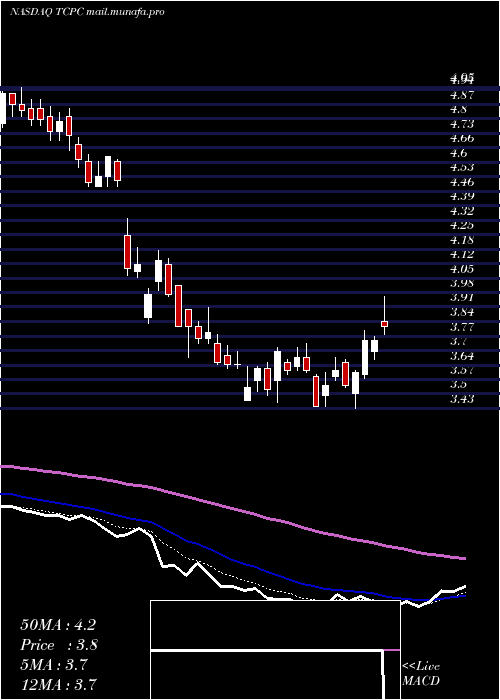Click the 4.6 price axis label
Viewport: 500px width, 700px height.
point(459,153)
